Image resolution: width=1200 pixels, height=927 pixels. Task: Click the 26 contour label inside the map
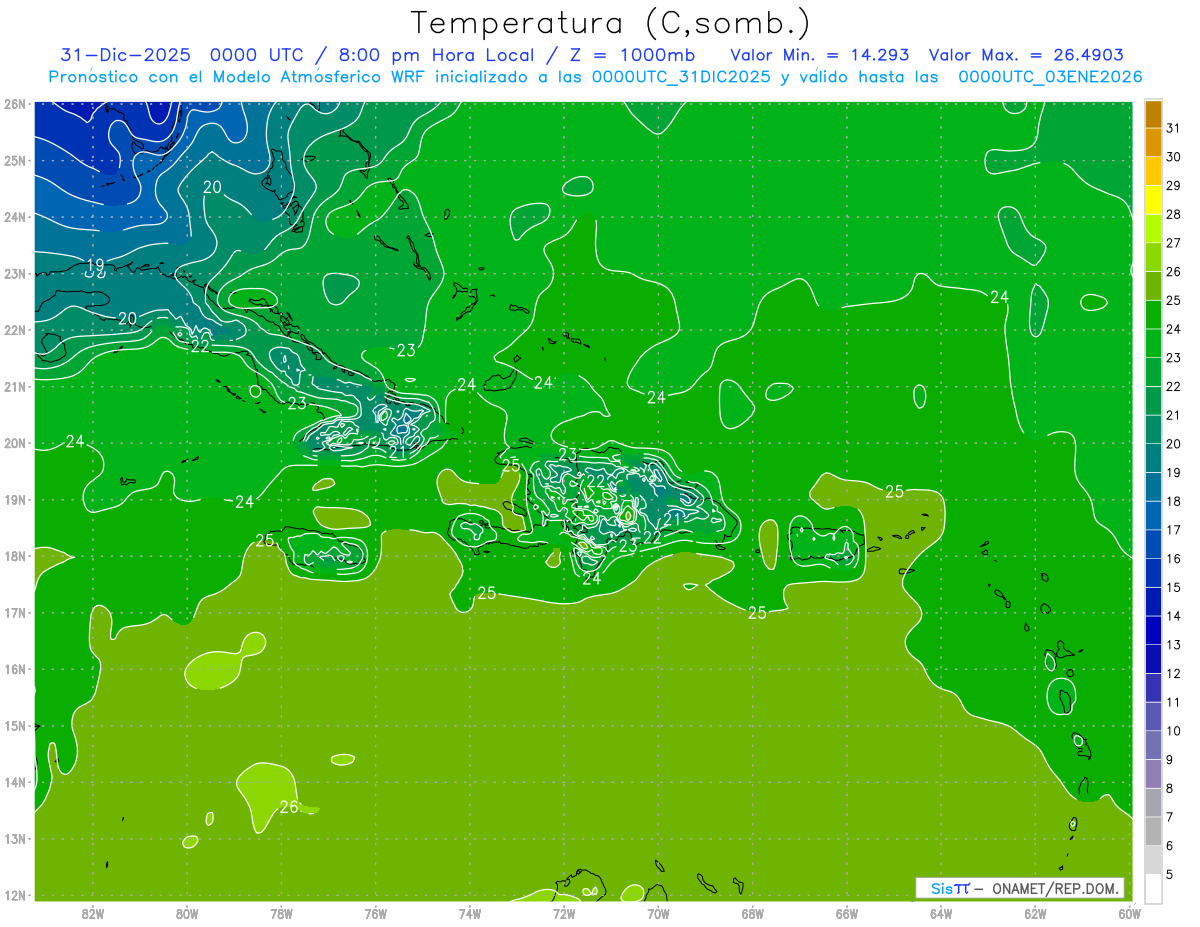click(289, 807)
